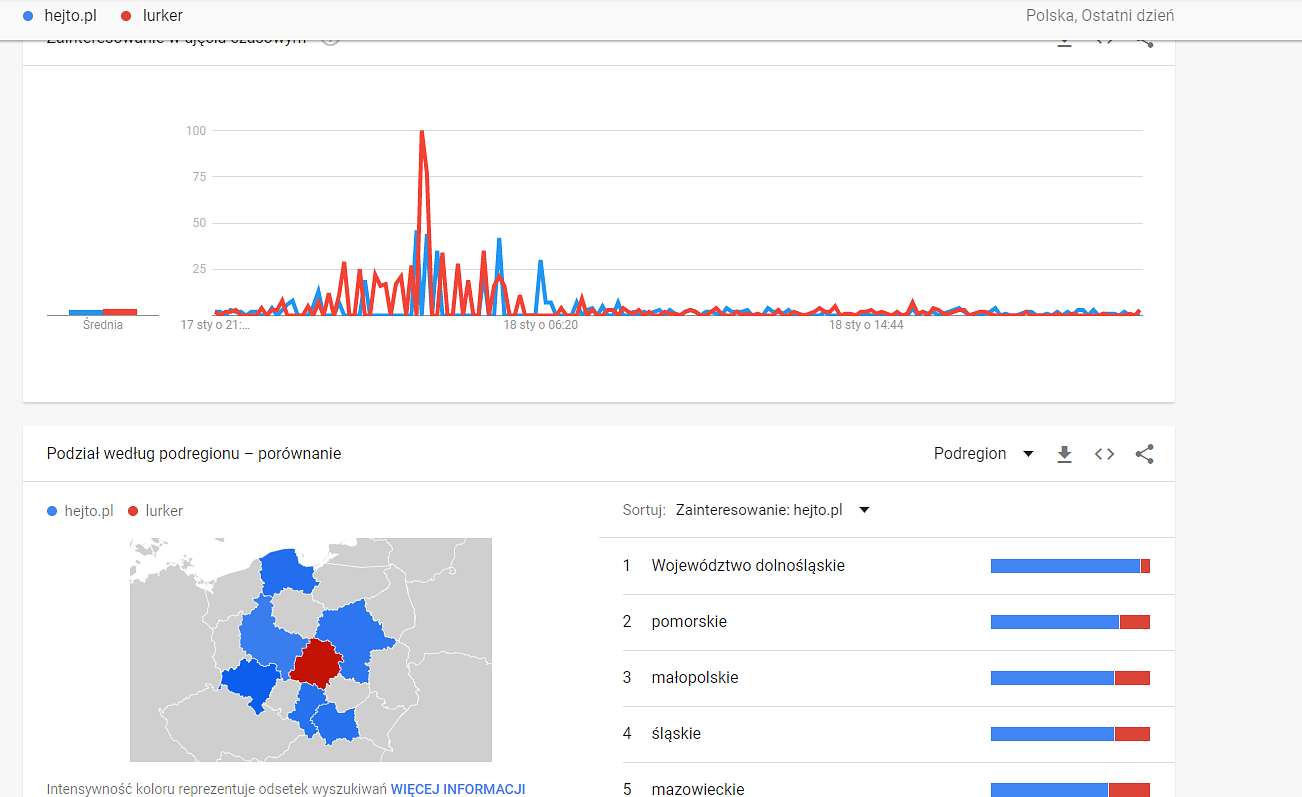This screenshot has width=1302, height=797.
Task: Click the hejto.pl term in top bar
Action: [70, 16]
